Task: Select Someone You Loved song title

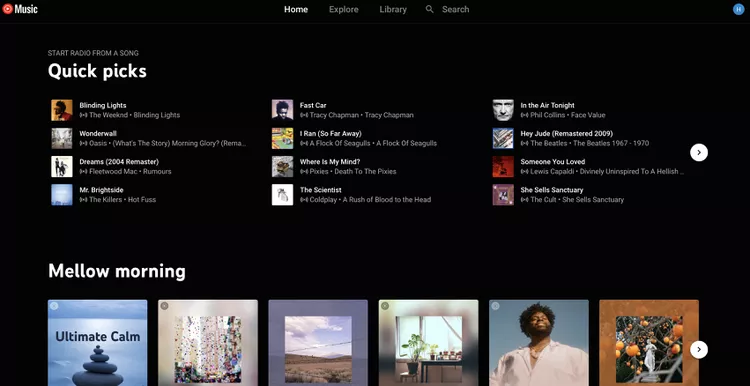Action: pyautogui.click(x=553, y=162)
